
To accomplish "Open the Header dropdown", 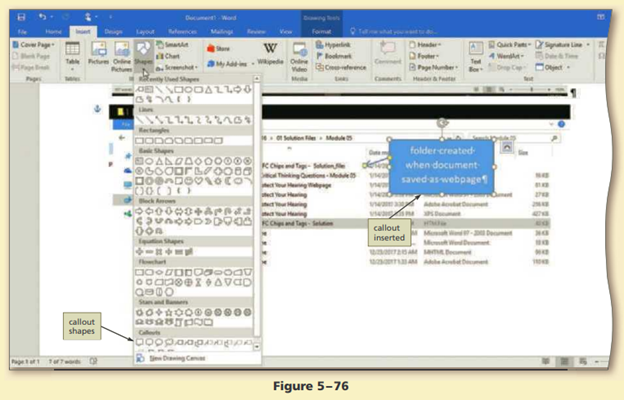I will (425, 45).
